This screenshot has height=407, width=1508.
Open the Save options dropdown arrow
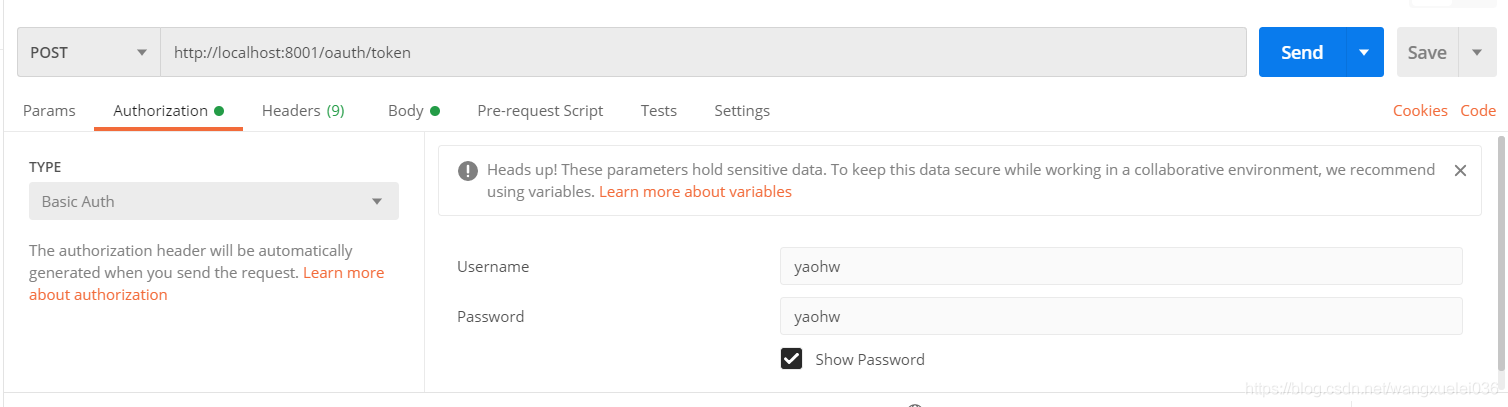(1477, 53)
